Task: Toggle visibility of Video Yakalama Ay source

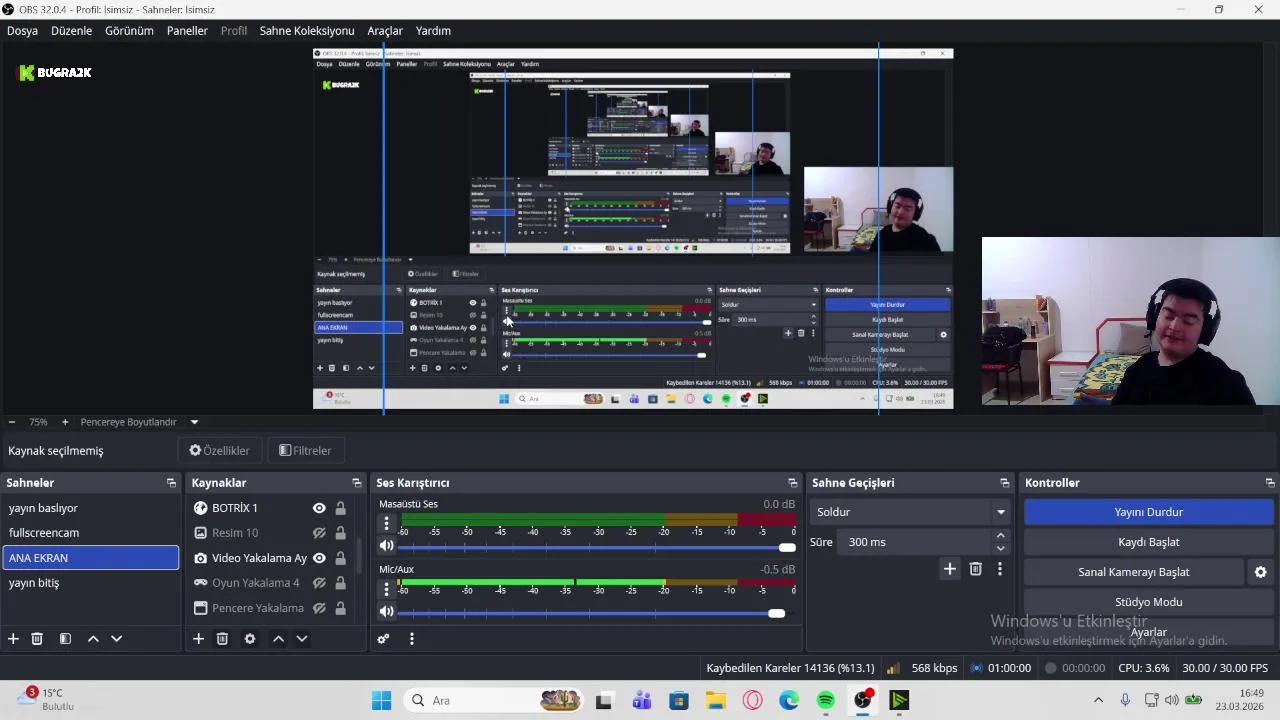Action: click(x=319, y=558)
